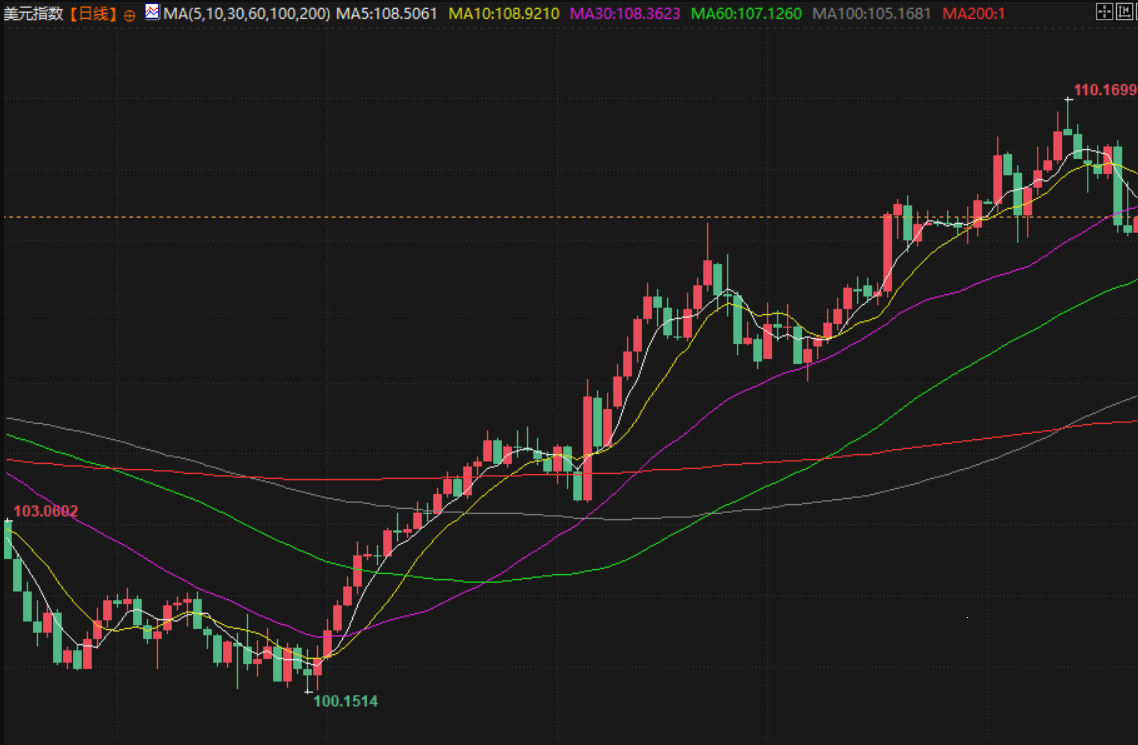Select the MA10:108.9210 value
The height and width of the screenshot is (745, 1138).
pyautogui.click(x=504, y=14)
